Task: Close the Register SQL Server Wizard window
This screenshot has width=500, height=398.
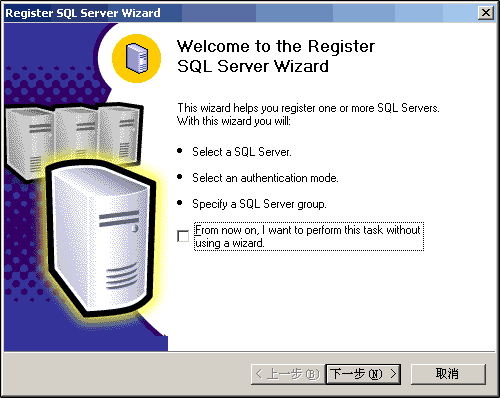Action: 486,13
